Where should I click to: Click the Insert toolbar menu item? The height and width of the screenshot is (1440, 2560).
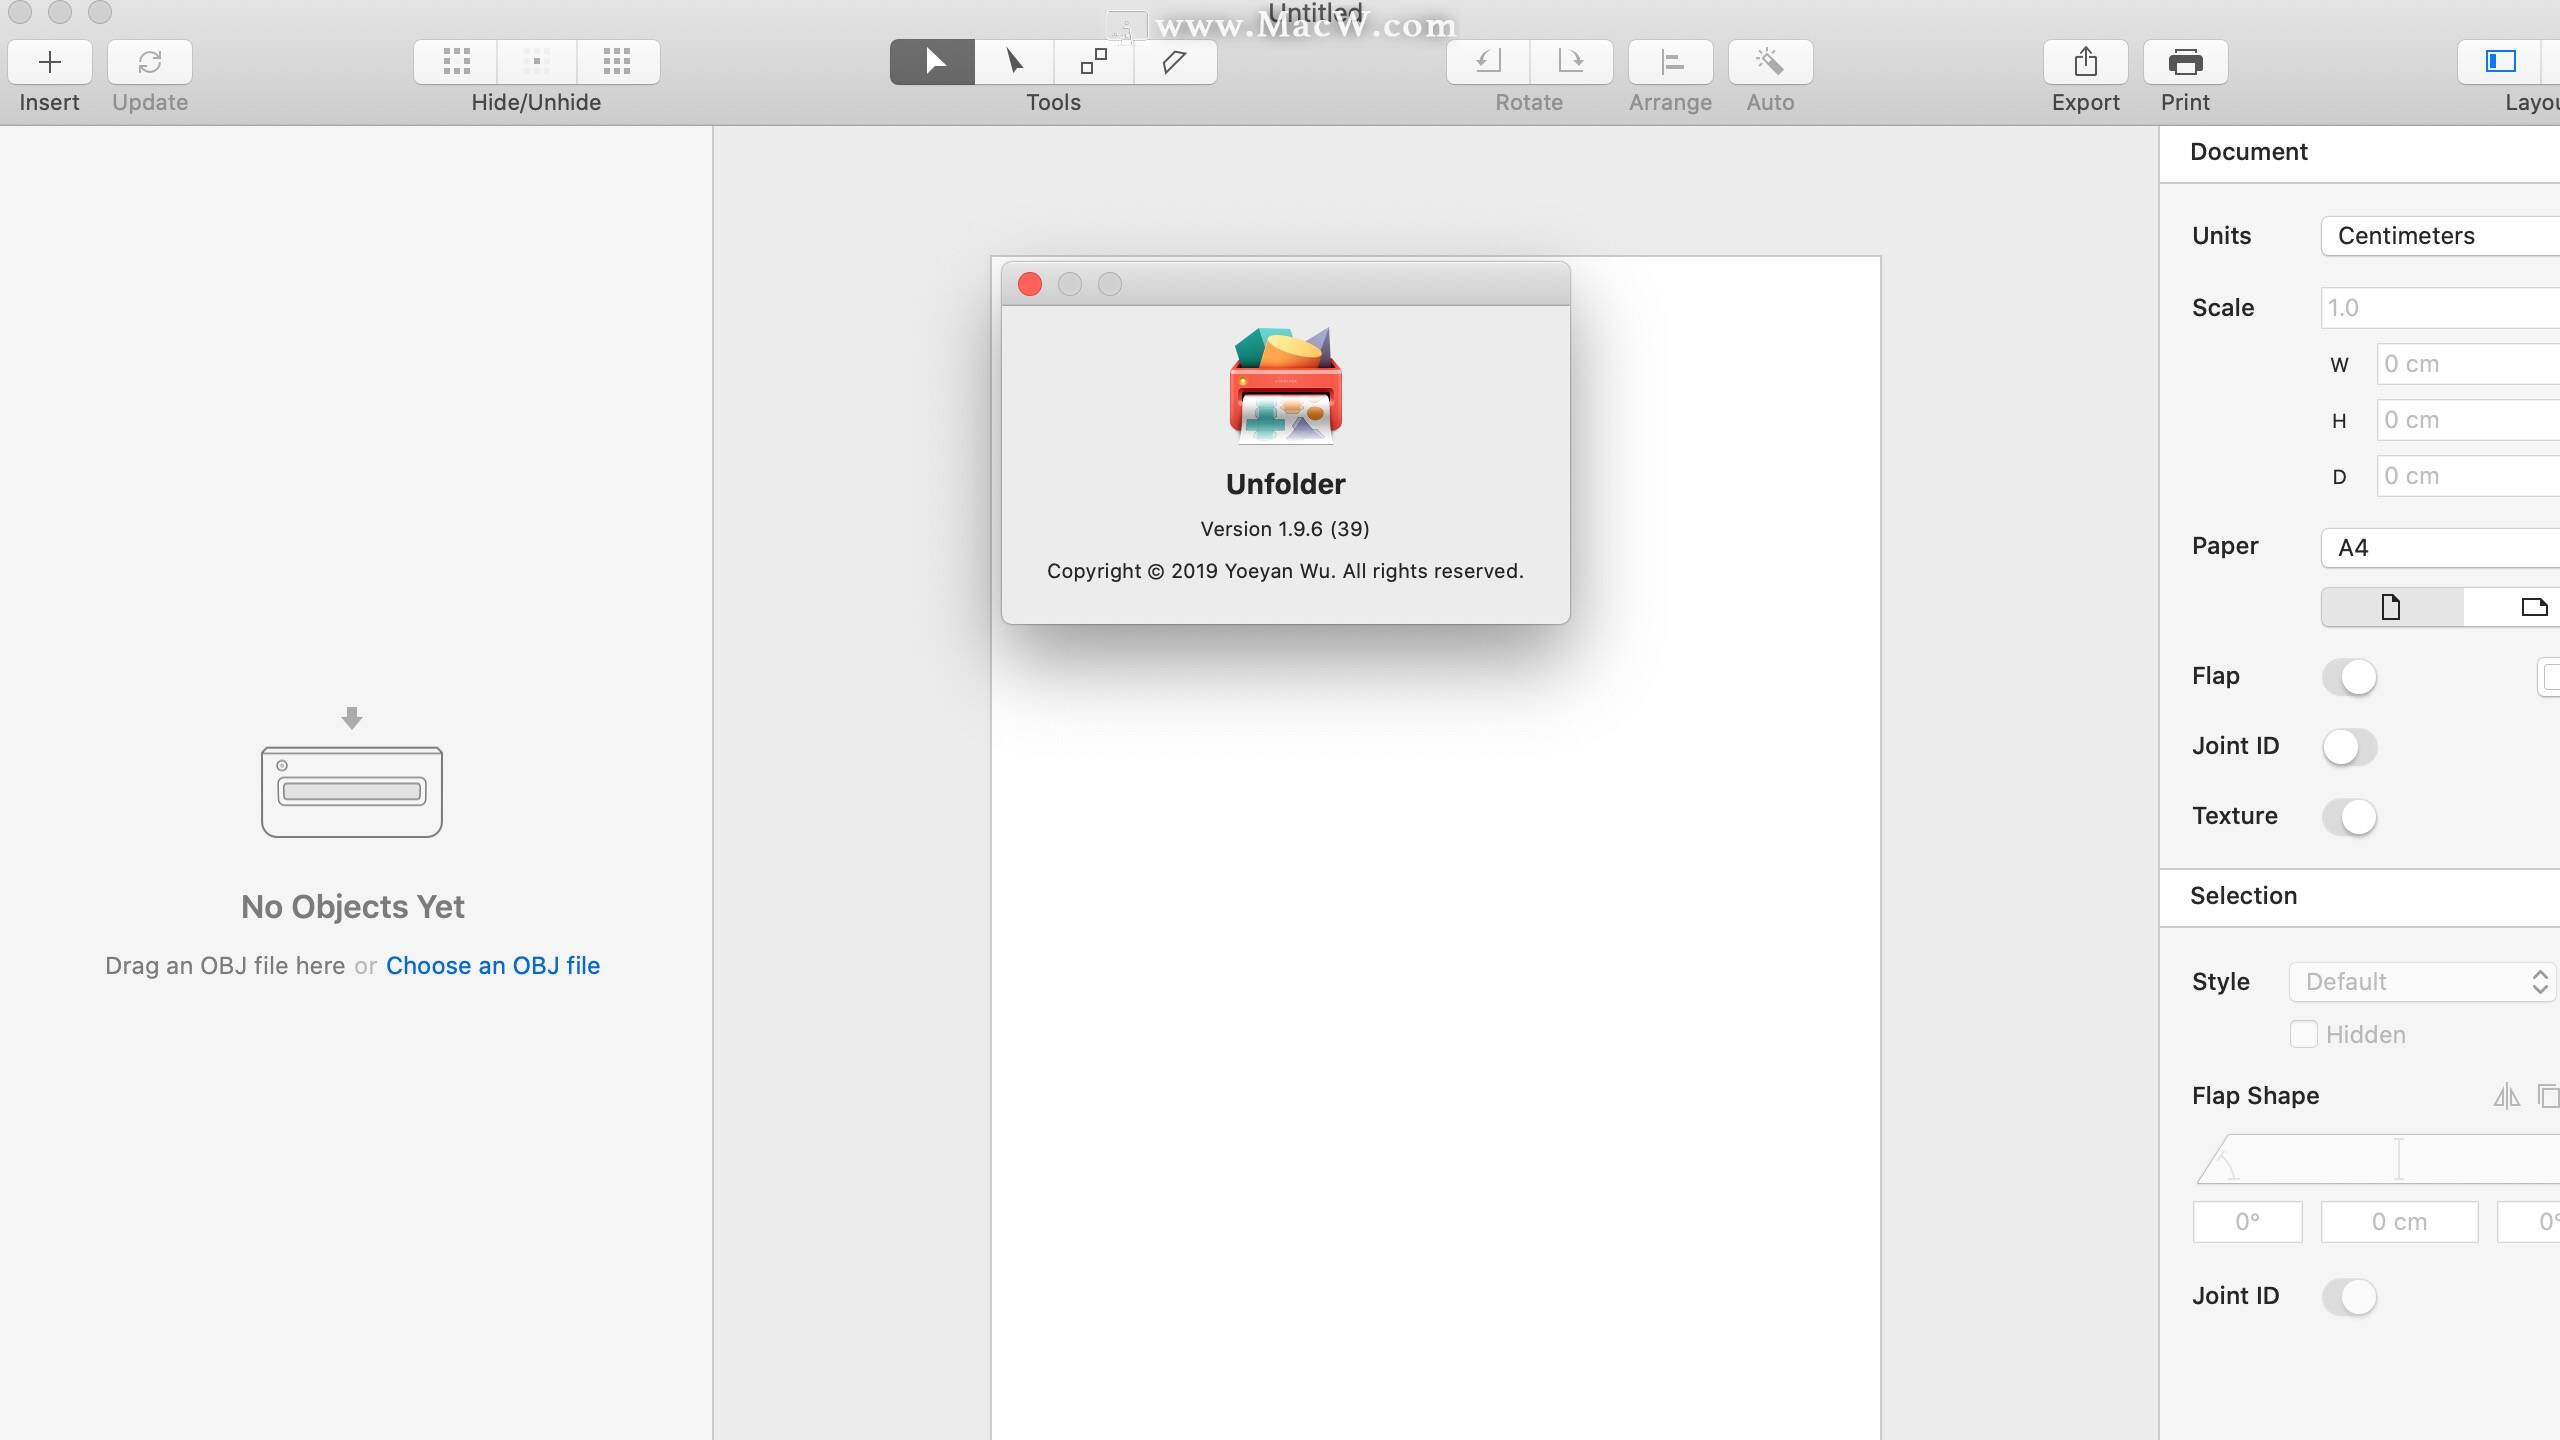[x=47, y=76]
